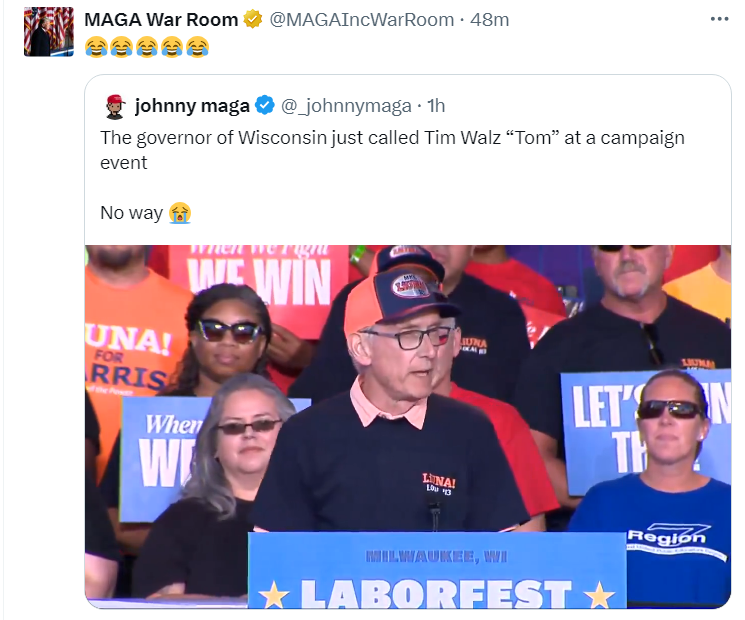
Task: Click the loudly crying emoji after "No way"
Action: [x=180, y=212]
